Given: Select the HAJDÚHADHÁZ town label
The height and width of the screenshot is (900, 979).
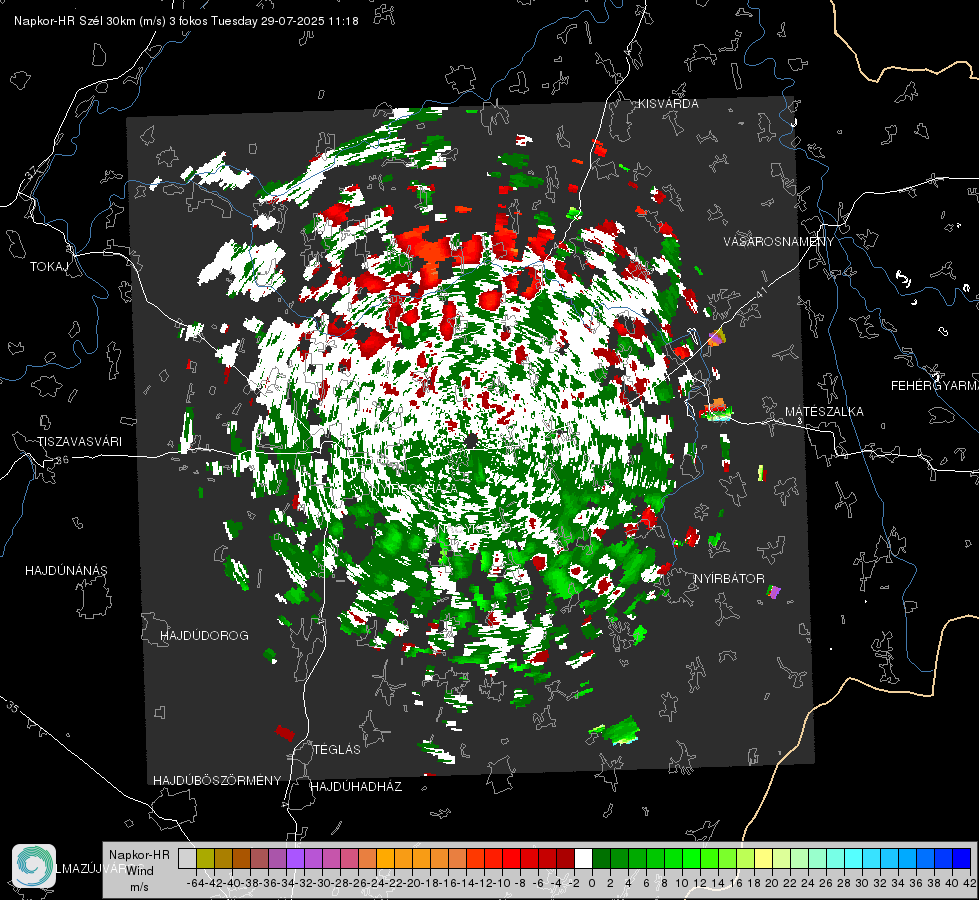Looking at the screenshot, I should (x=356, y=787).
